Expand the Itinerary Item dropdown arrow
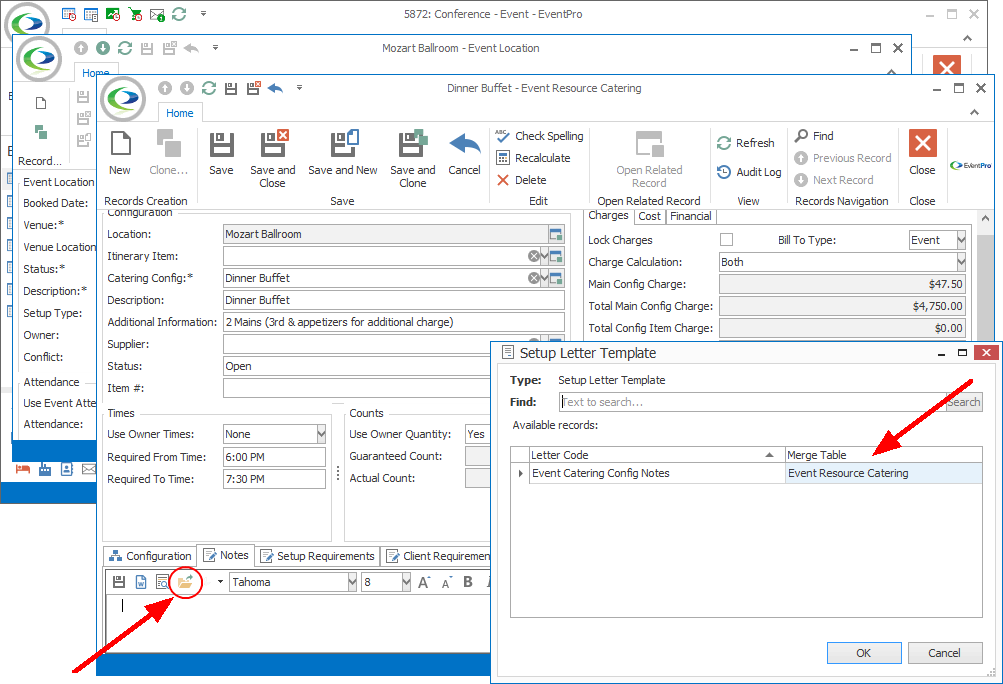 544,256
